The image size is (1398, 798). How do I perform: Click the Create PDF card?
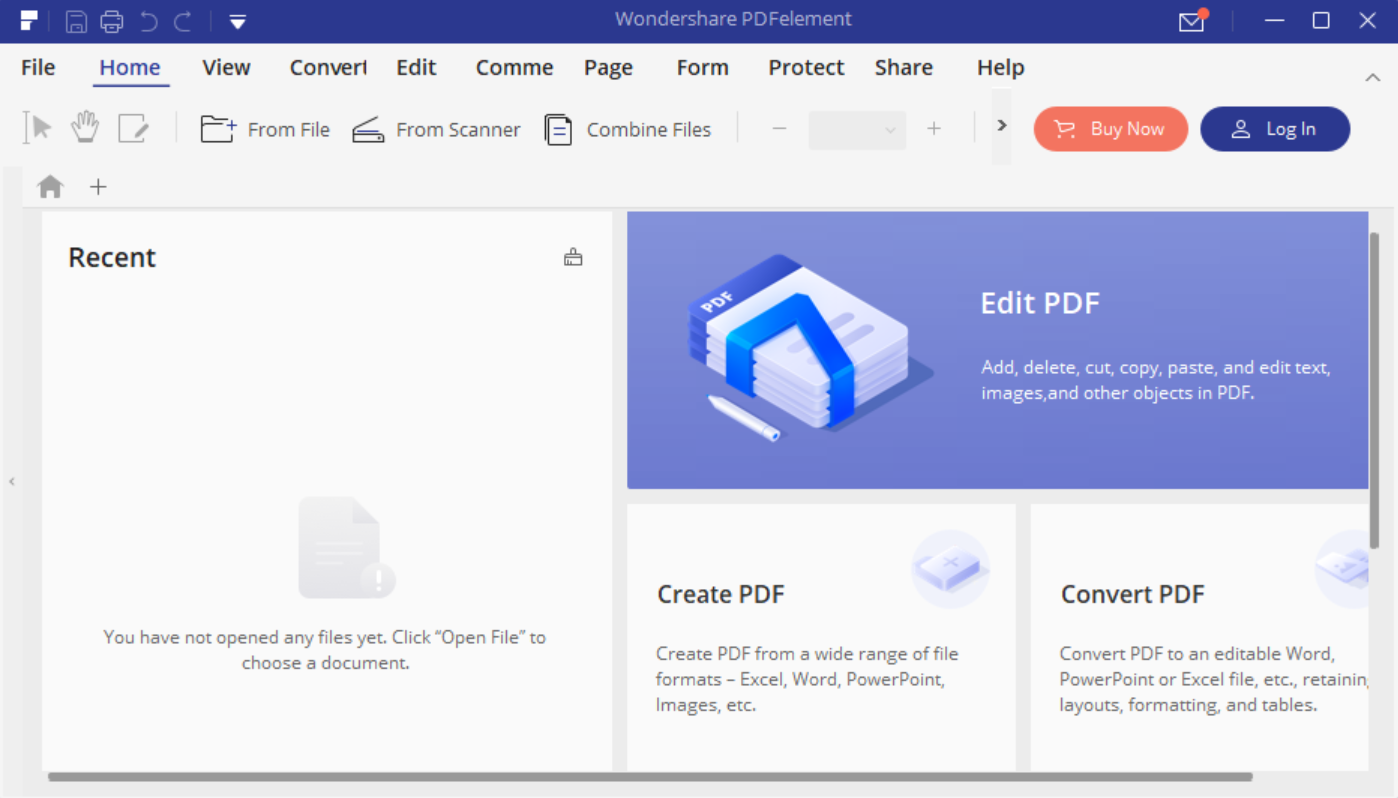click(x=821, y=637)
